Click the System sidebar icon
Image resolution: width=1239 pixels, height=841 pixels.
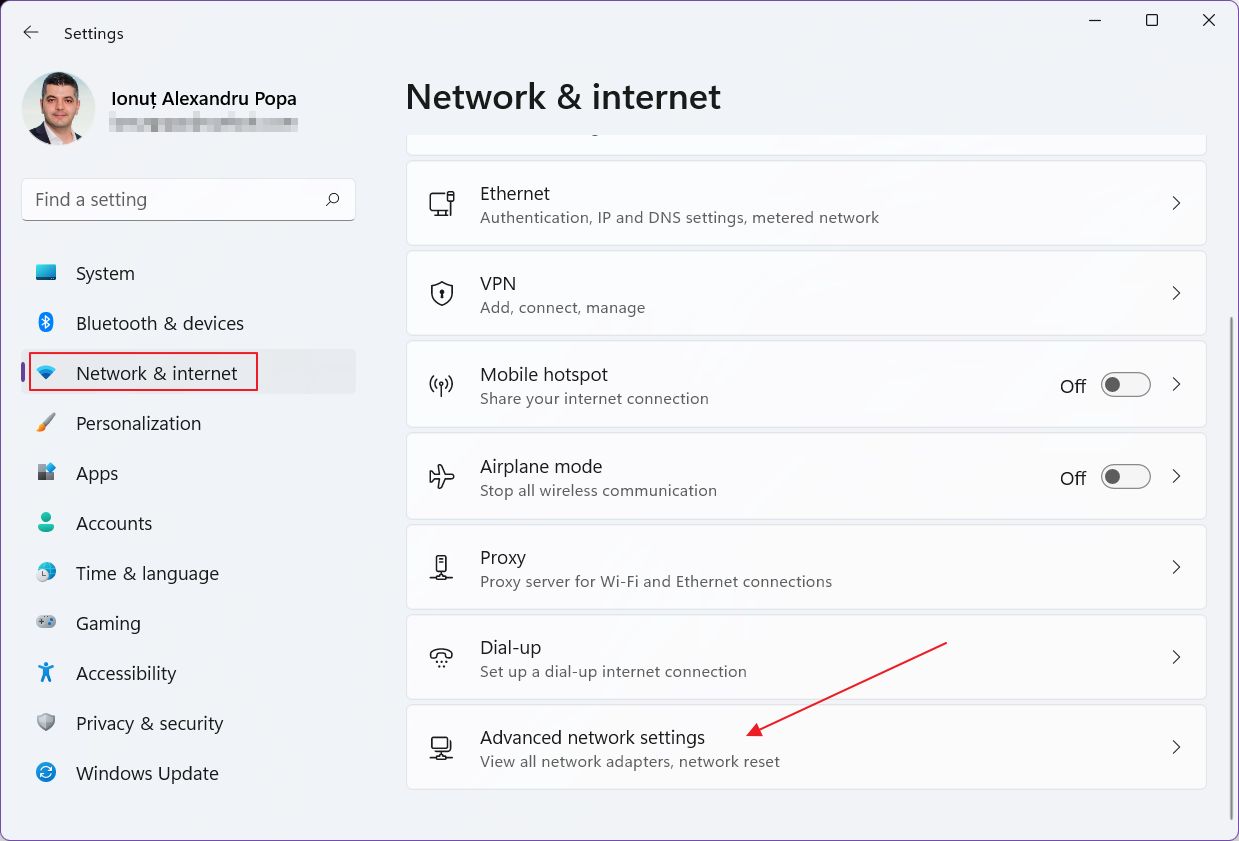46,273
